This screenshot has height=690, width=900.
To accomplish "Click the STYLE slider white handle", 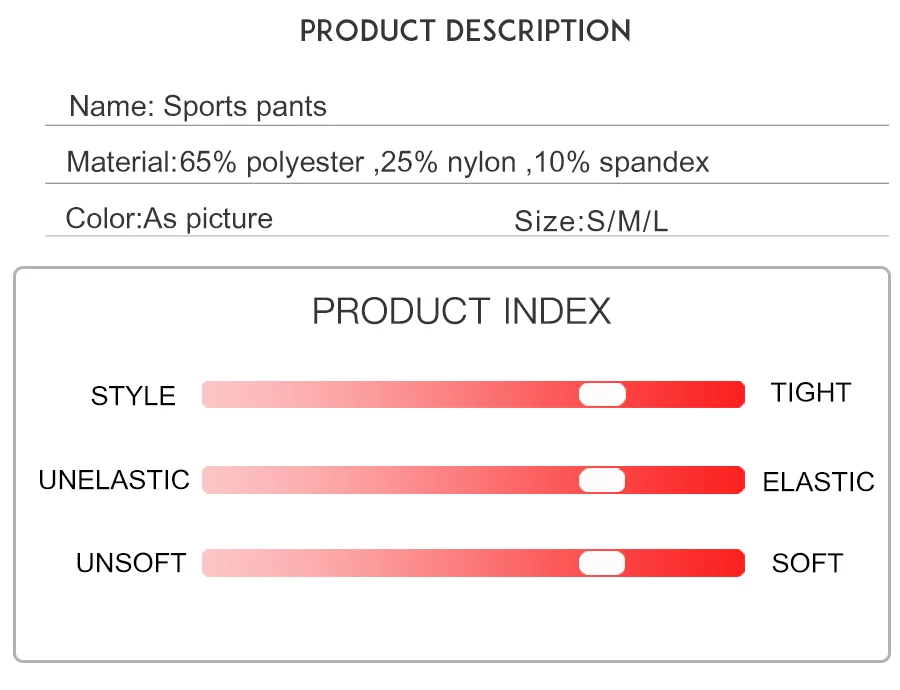I will point(602,394).
